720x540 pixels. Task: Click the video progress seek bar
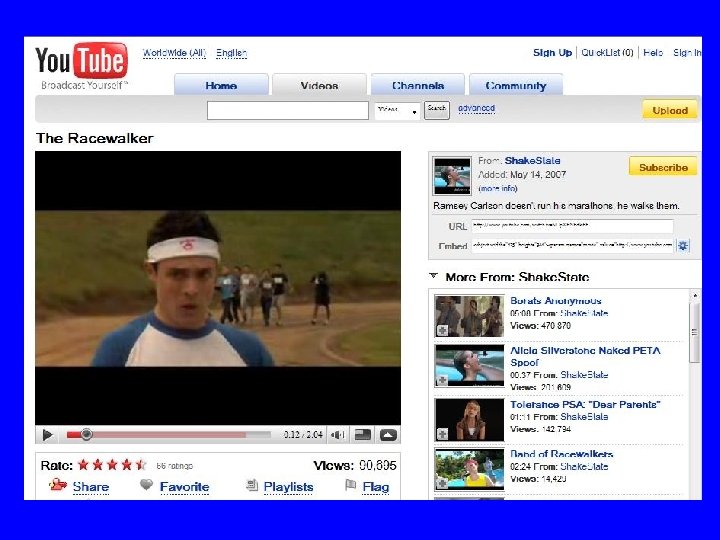tap(169, 434)
